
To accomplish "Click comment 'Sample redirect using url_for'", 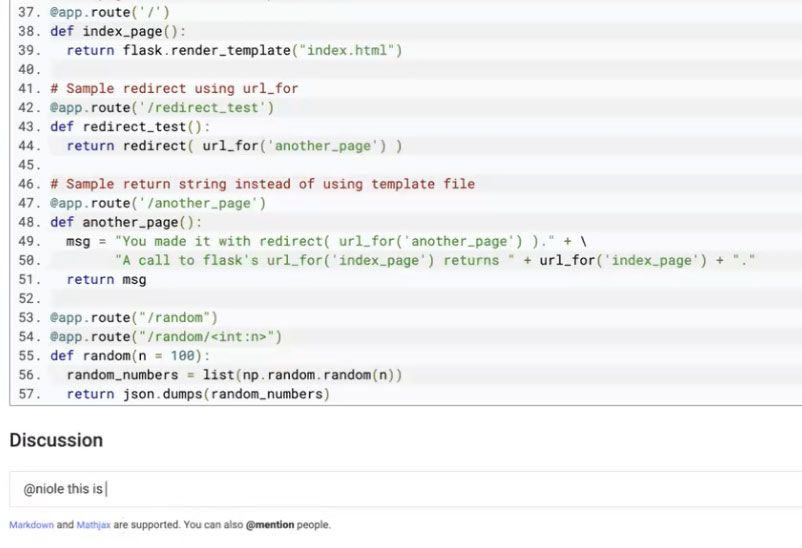I will 174,89.
